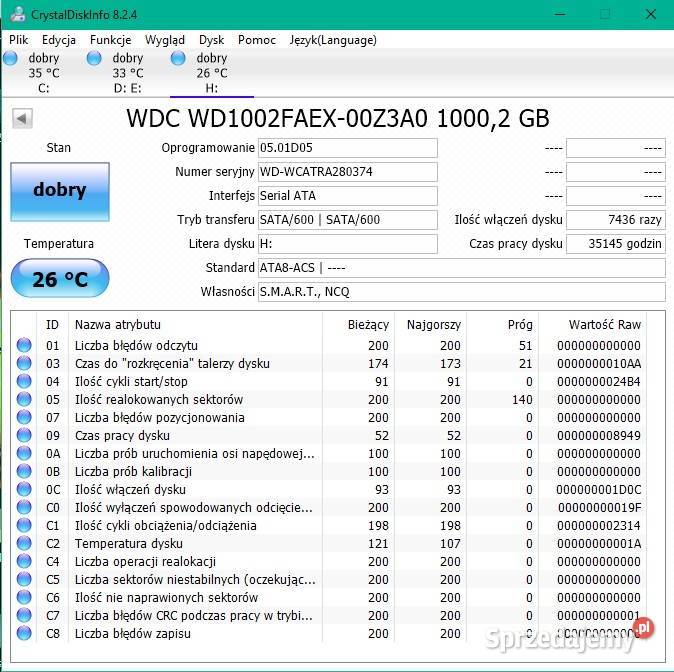Click raw value 000000008949
This screenshot has width=674, height=672.
click(x=599, y=436)
